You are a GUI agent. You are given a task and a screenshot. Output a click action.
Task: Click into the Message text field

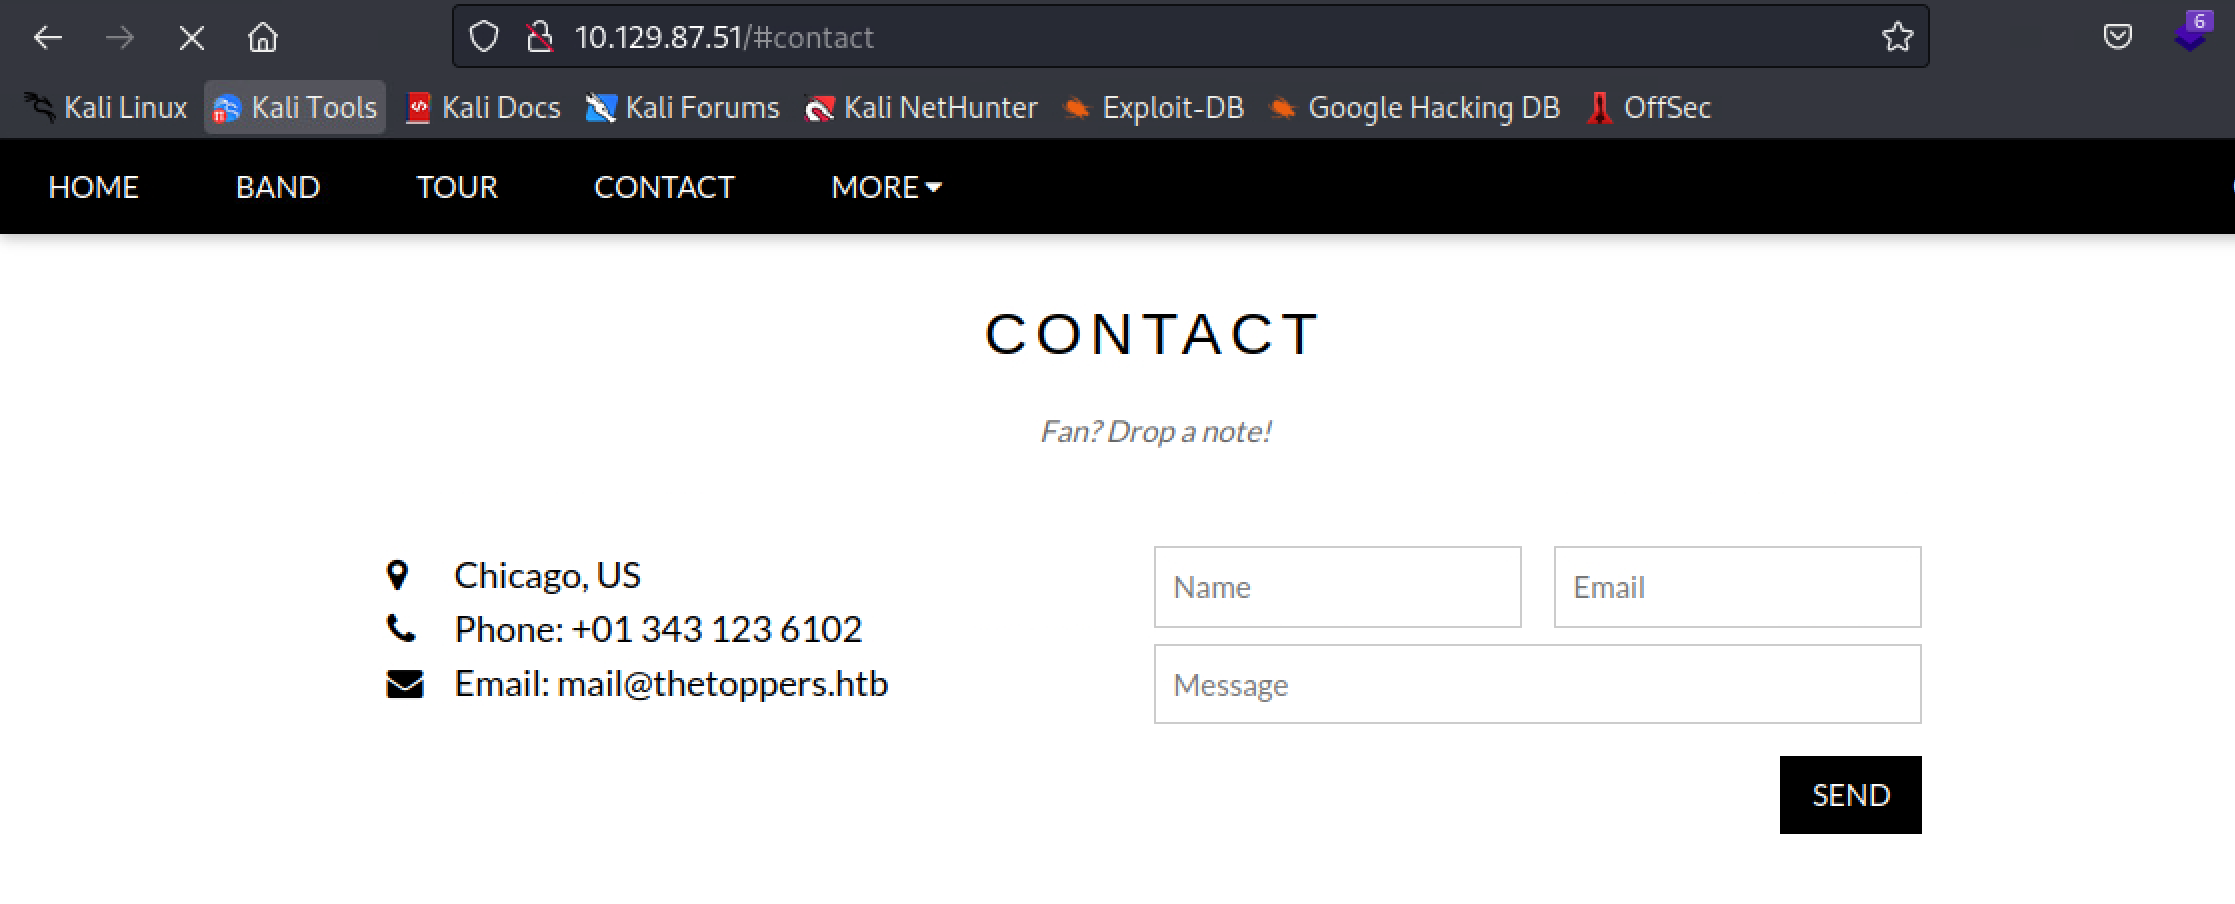pos(1538,685)
